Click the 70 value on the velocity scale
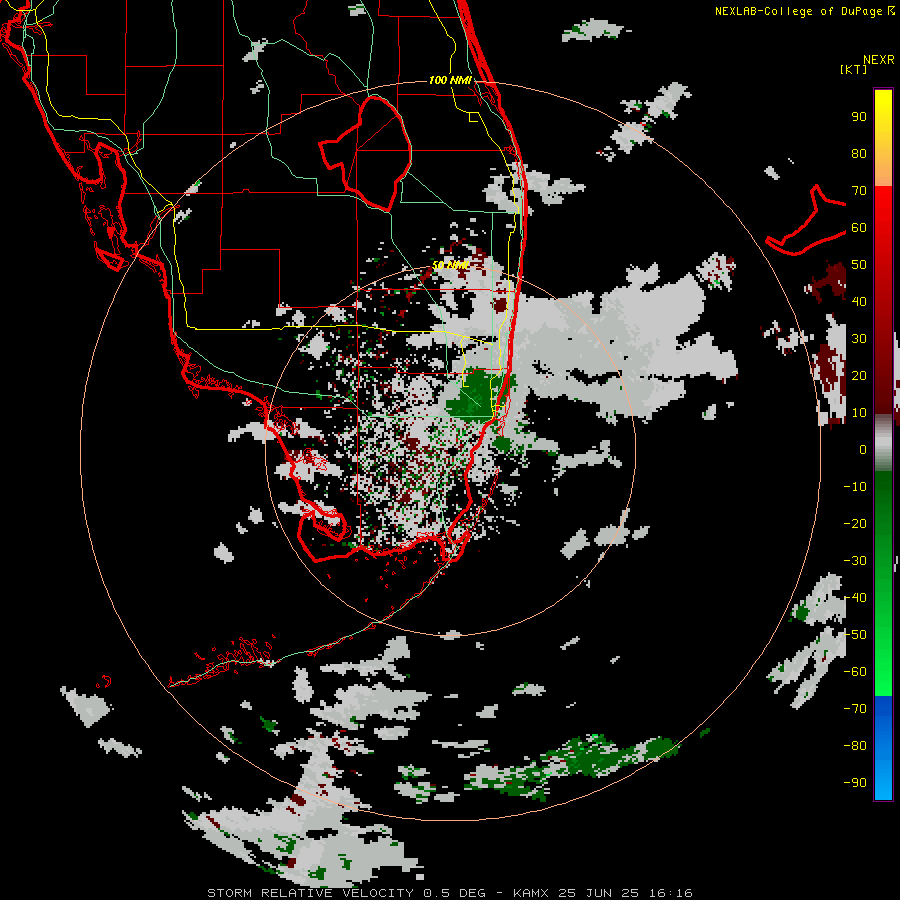 859,191
